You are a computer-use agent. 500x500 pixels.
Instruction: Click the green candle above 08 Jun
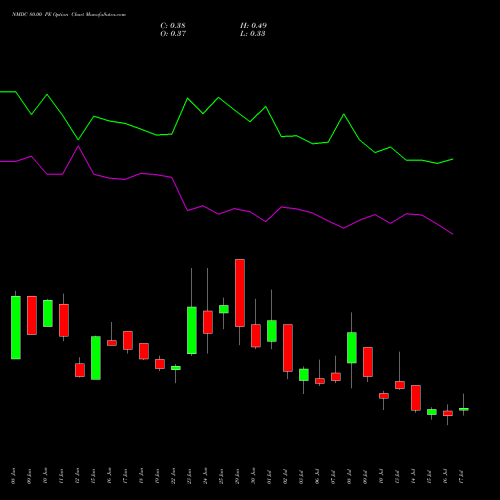tap(16, 327)
